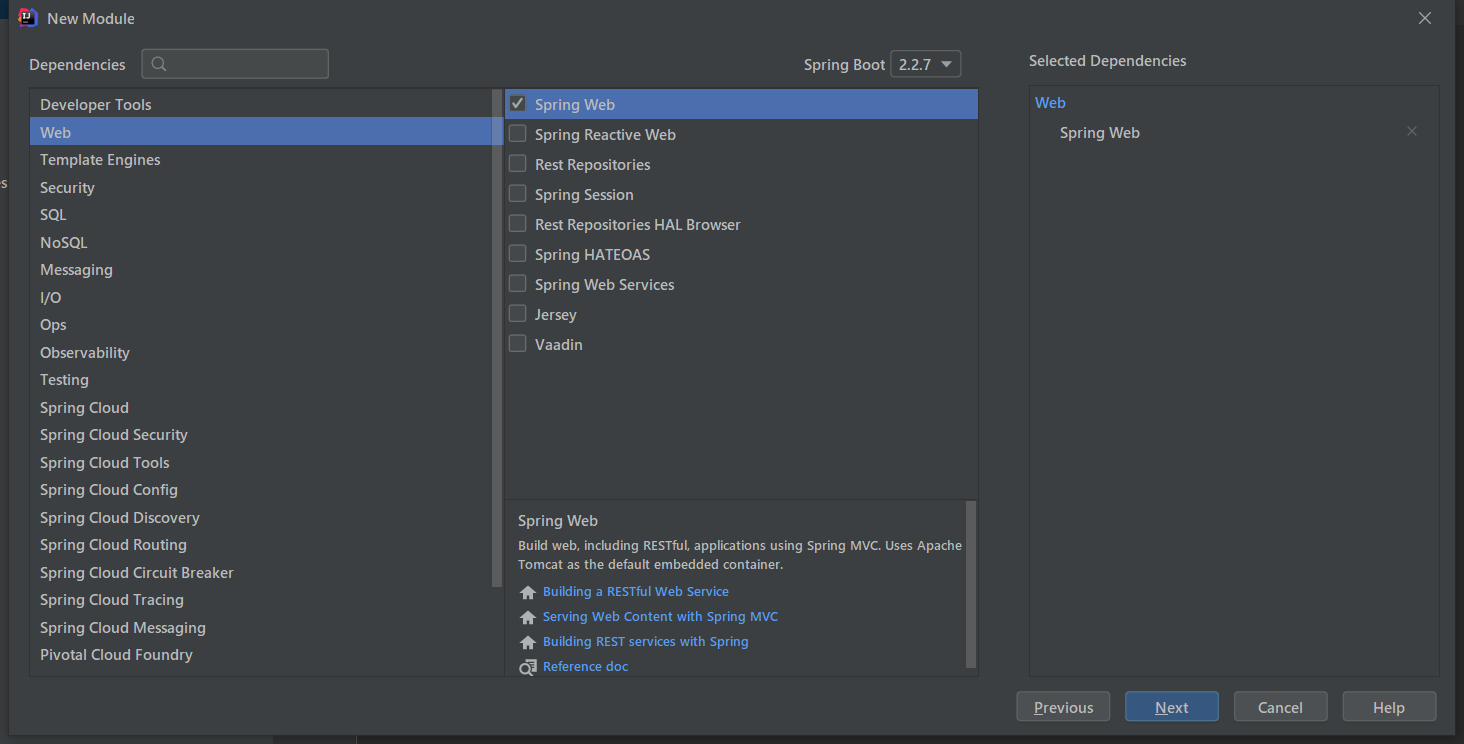Close the New Module dialog
Image resolution: width=1464 pixels, height=744 pixels.
pyautogui.click(x=1425, y=18)
